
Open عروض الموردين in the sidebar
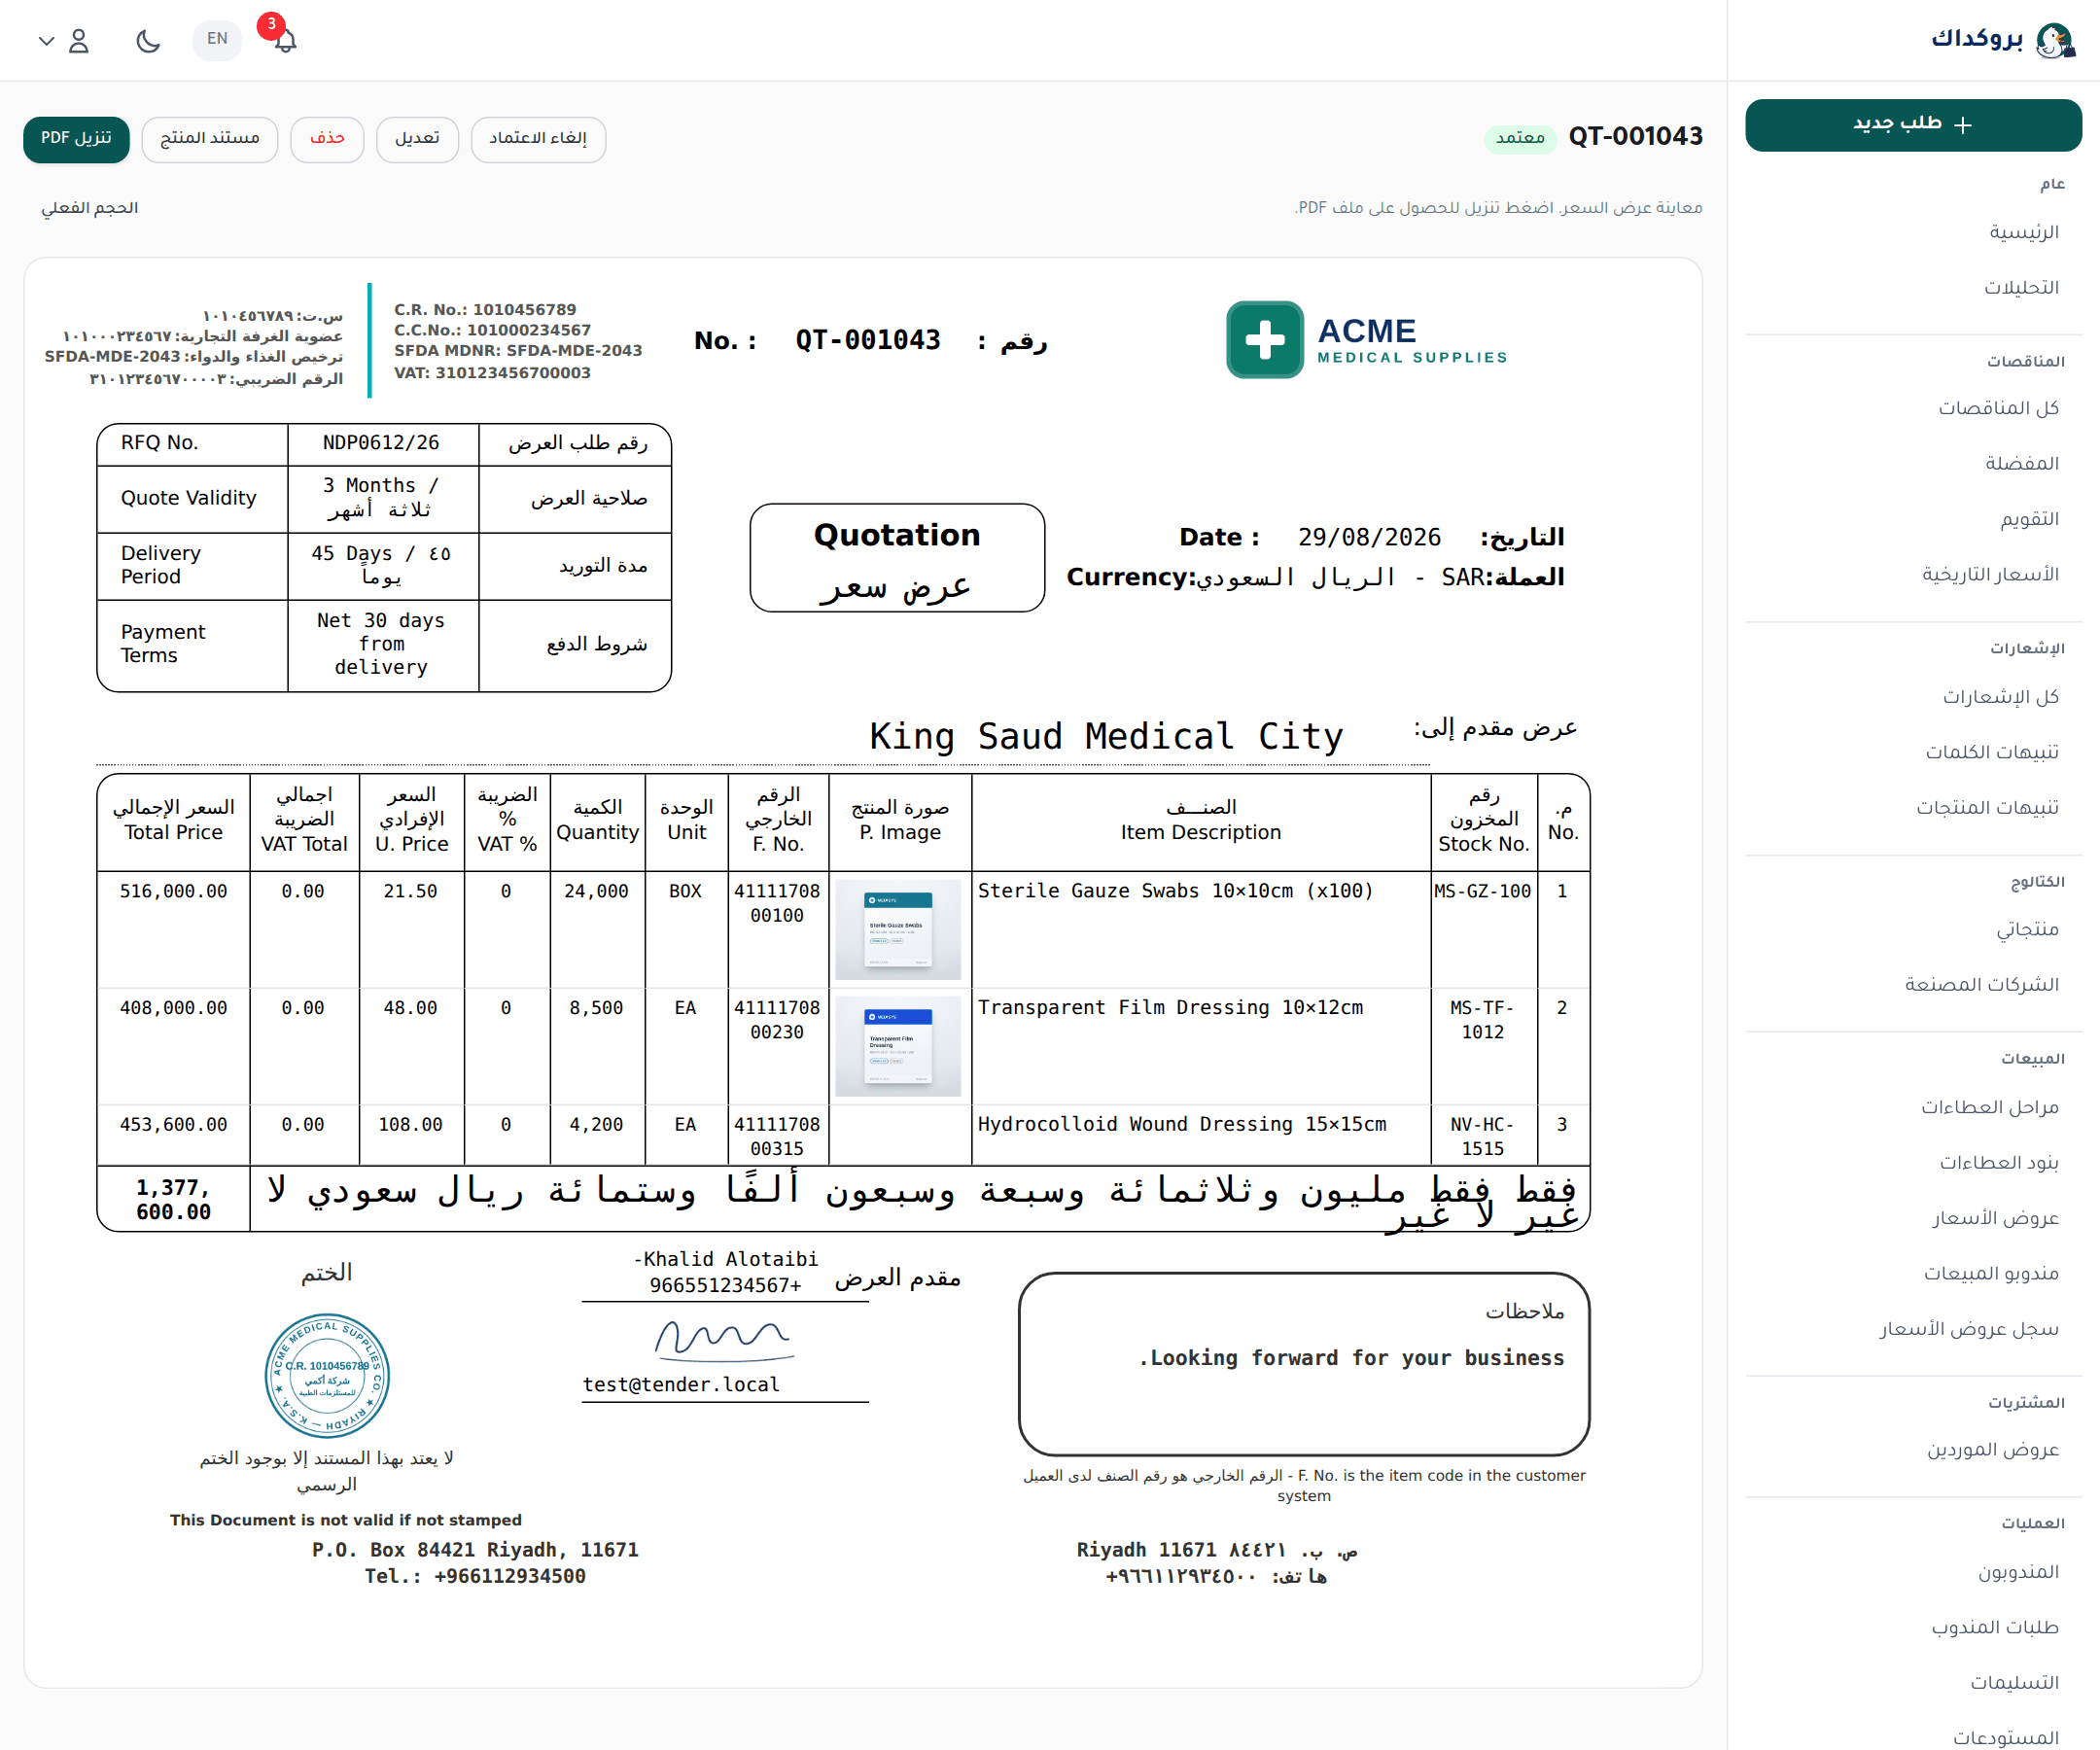[x=1993, y=1450]
